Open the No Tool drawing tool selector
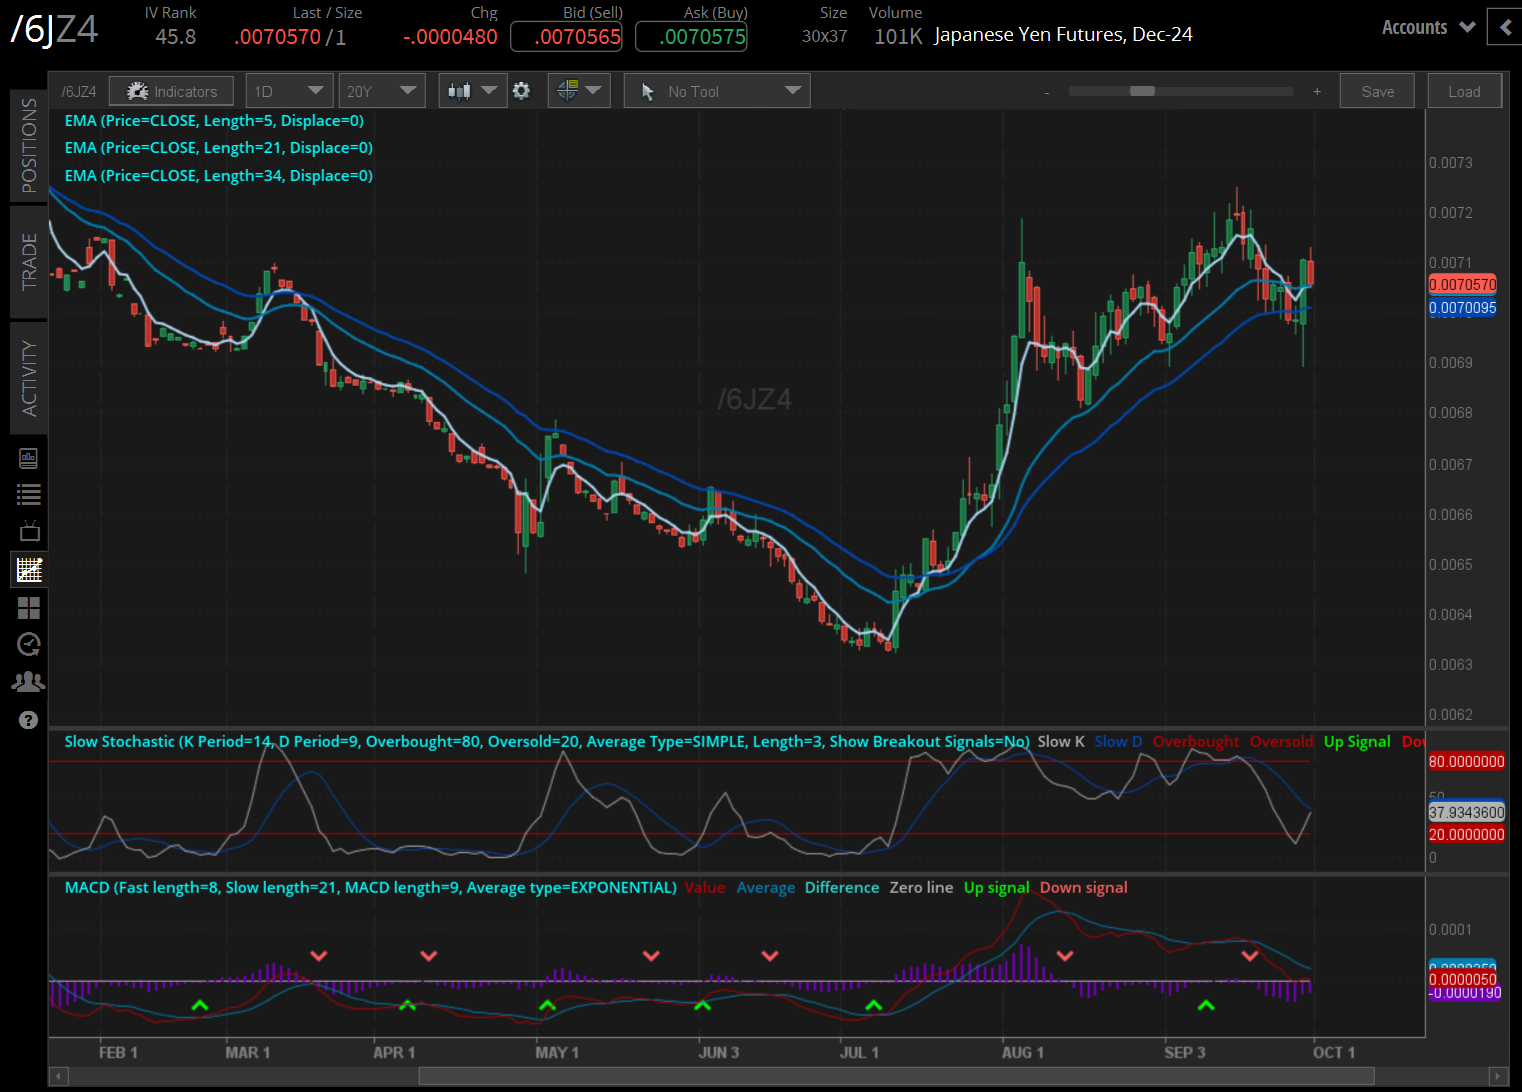The image size is (1522, 1092). click(717, 91)
